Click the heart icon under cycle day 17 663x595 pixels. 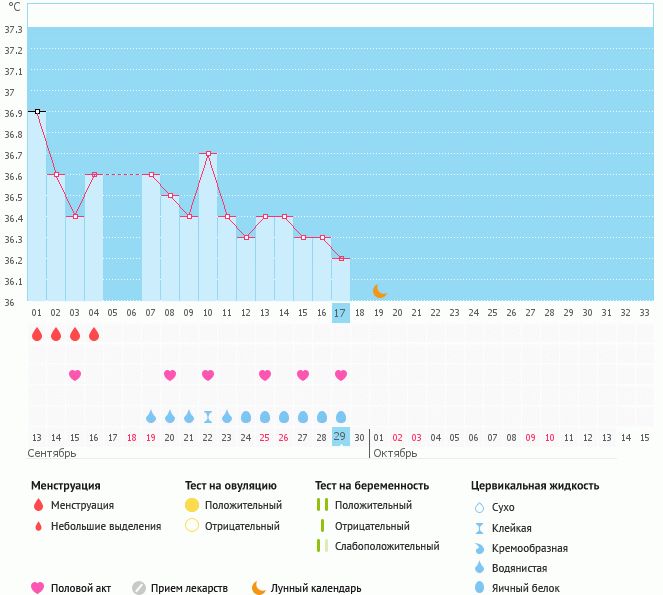click(341, 375)
